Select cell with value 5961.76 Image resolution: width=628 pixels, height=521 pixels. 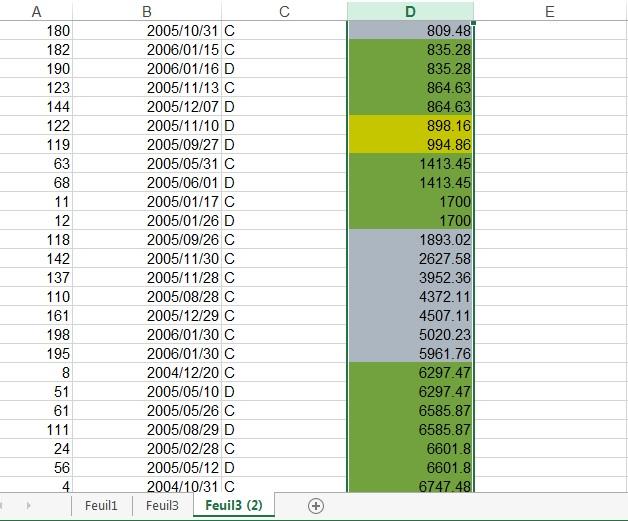[x=410, y=354]
